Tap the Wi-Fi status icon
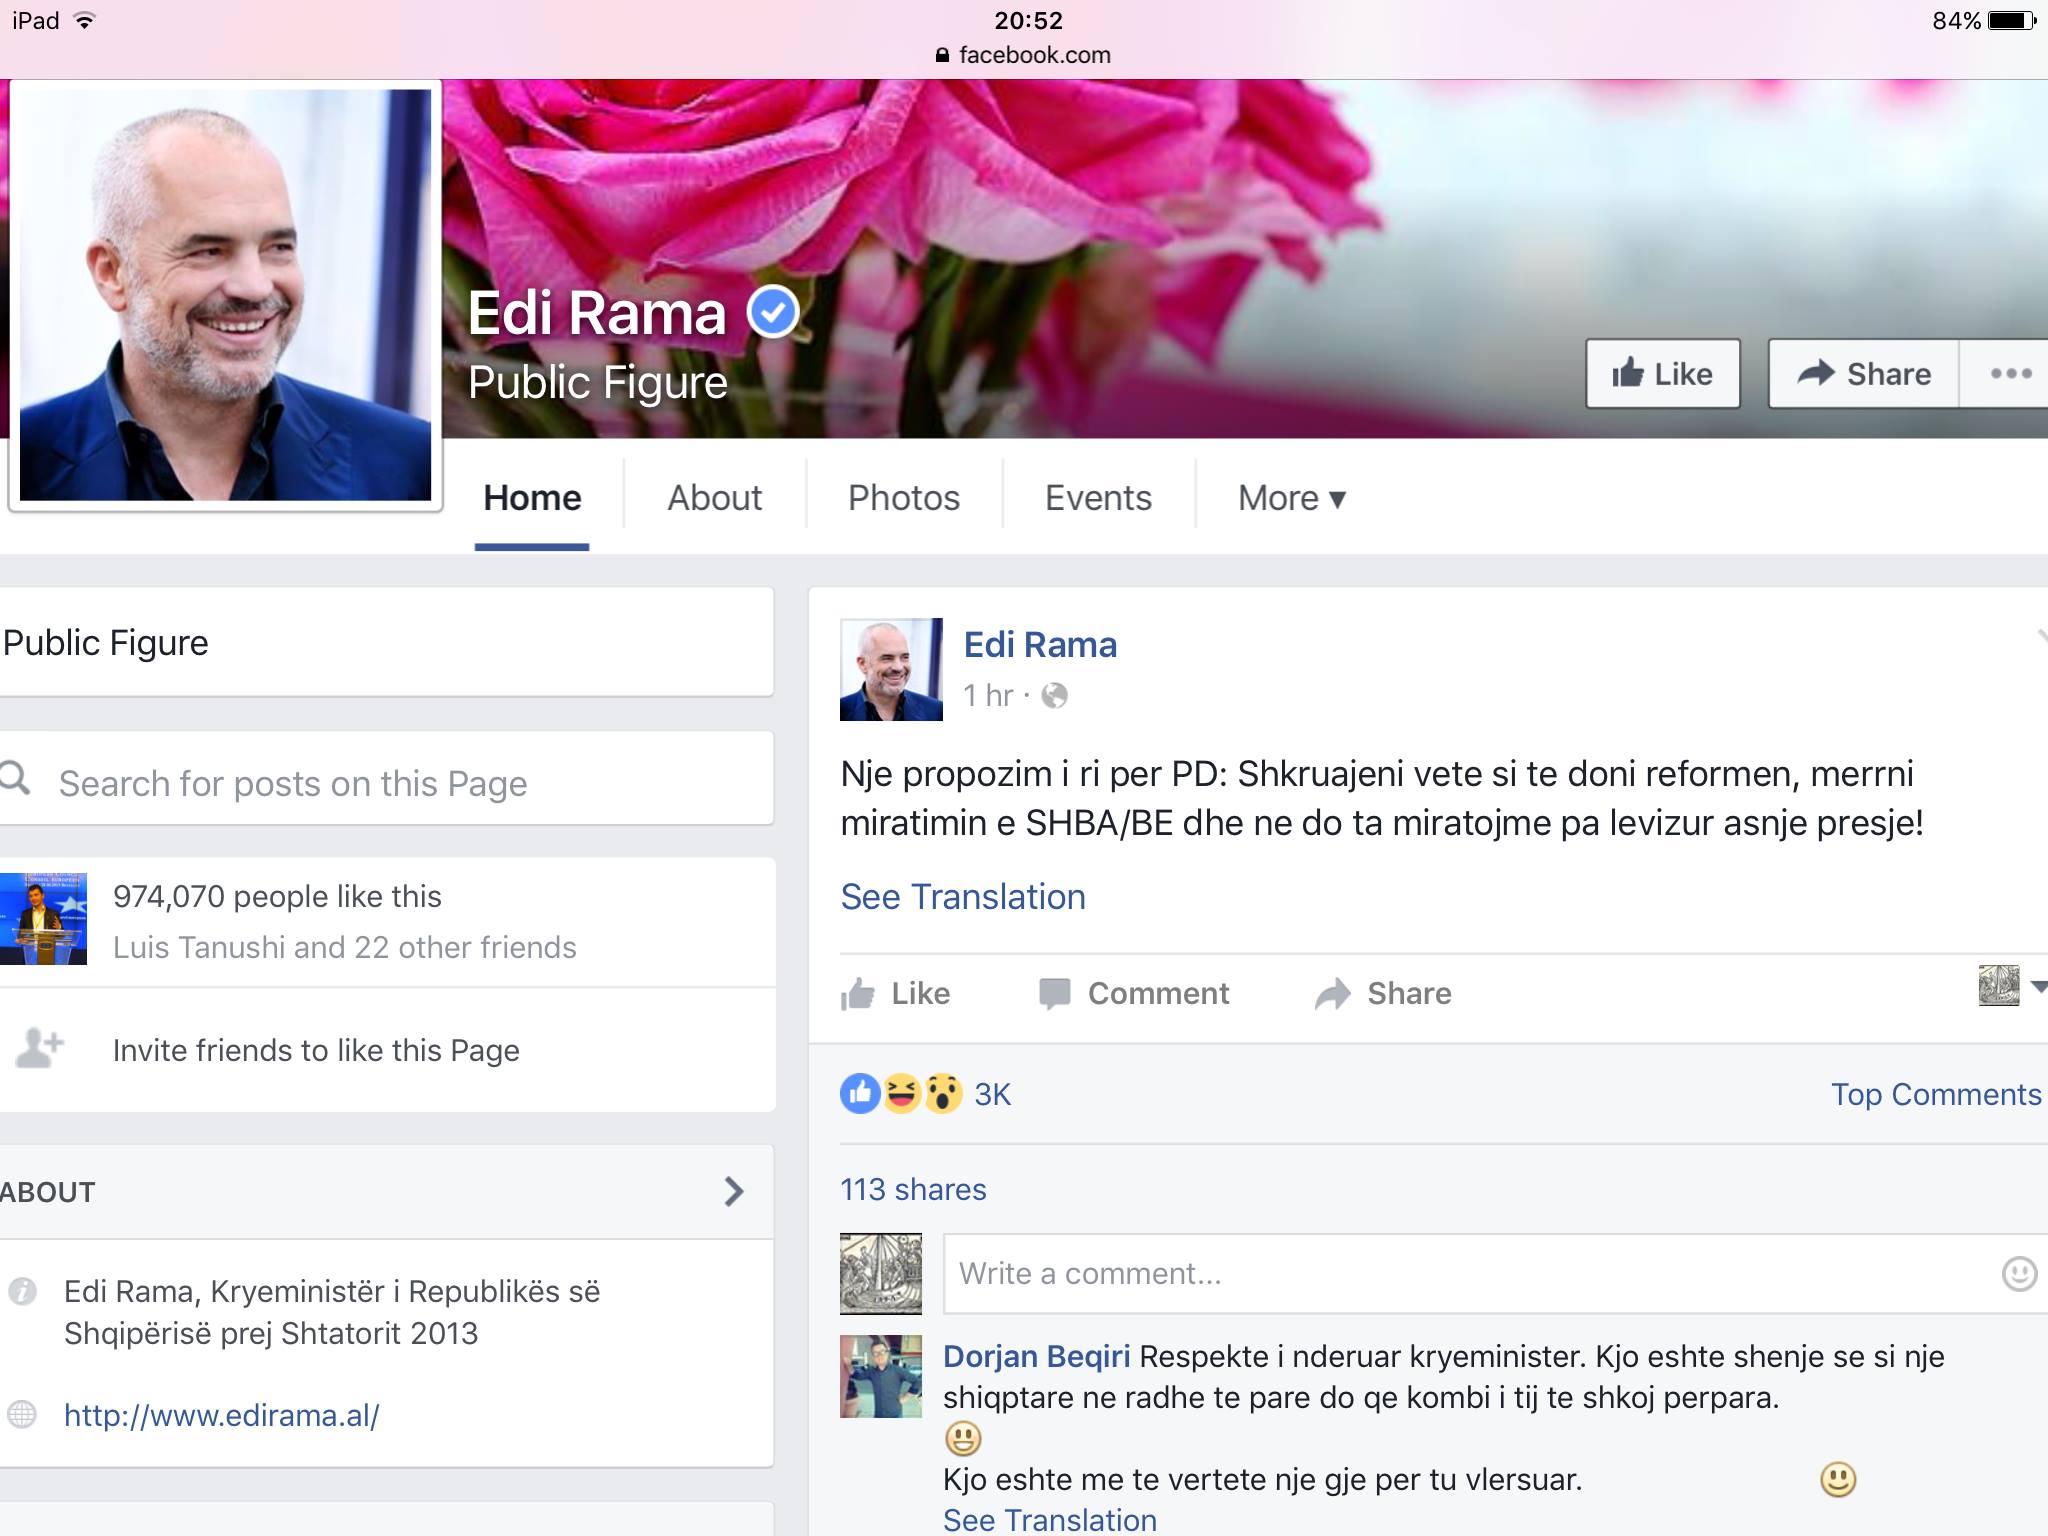This screenshot has height=1536, width=2048. (x=85, y=20)
